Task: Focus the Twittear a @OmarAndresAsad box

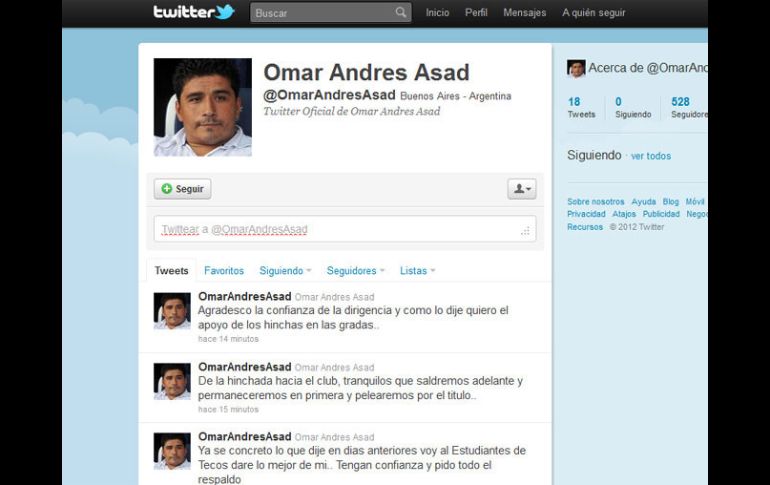Action: click(345, 229)
